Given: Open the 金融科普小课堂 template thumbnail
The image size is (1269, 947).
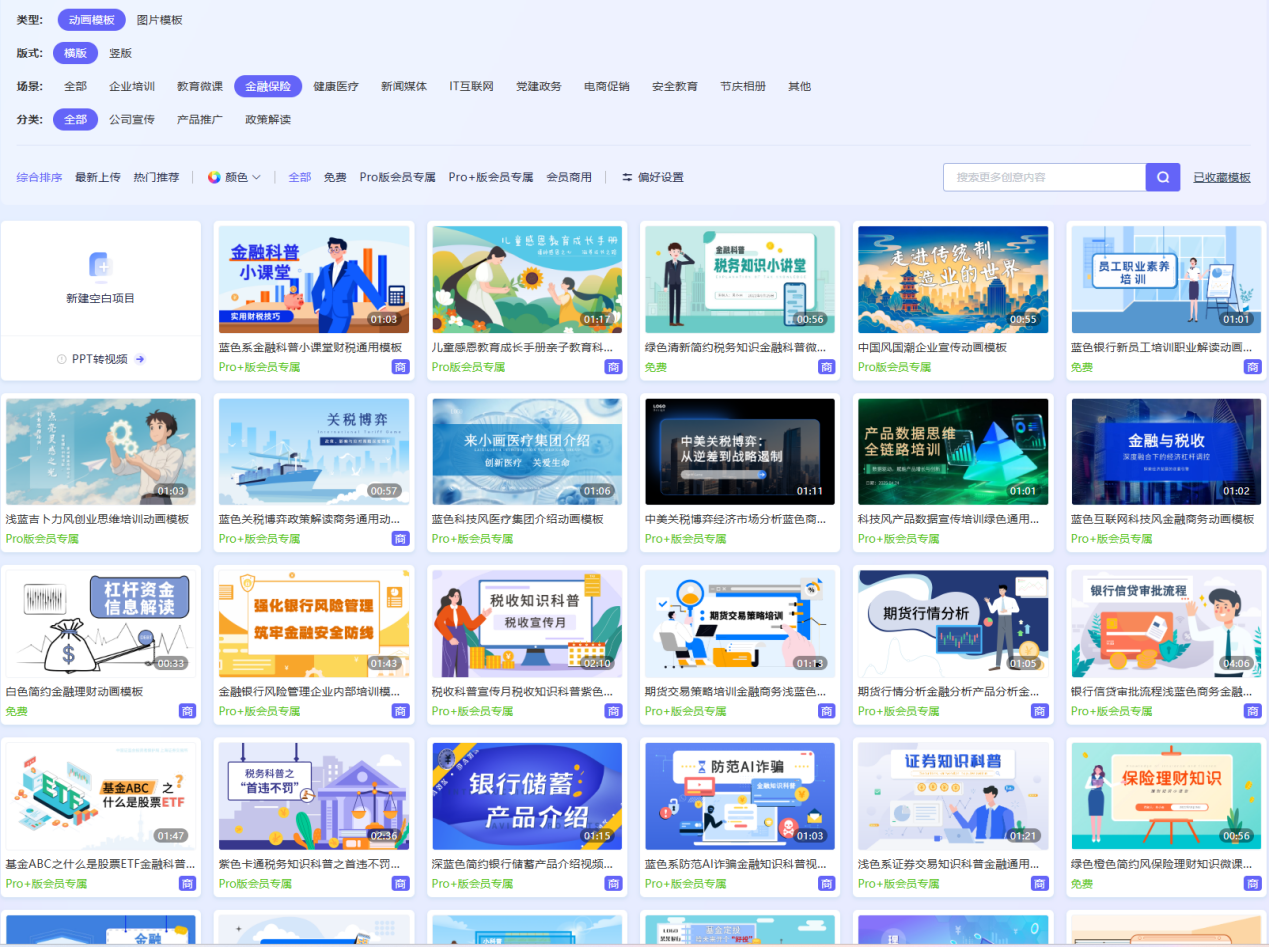Looking at the screenshot, I should tap(314, 278).
